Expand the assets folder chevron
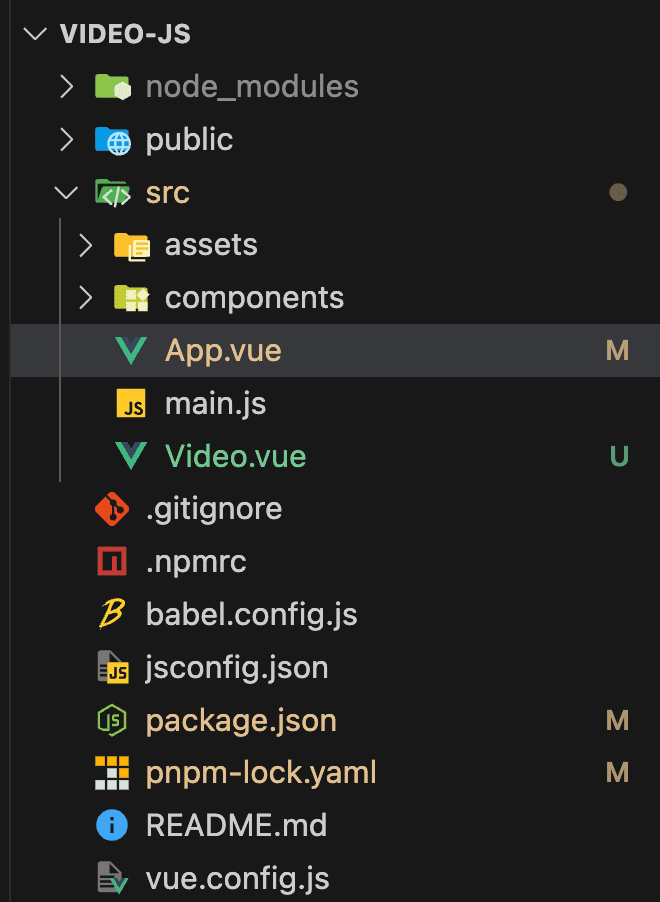 coord(86,245)
